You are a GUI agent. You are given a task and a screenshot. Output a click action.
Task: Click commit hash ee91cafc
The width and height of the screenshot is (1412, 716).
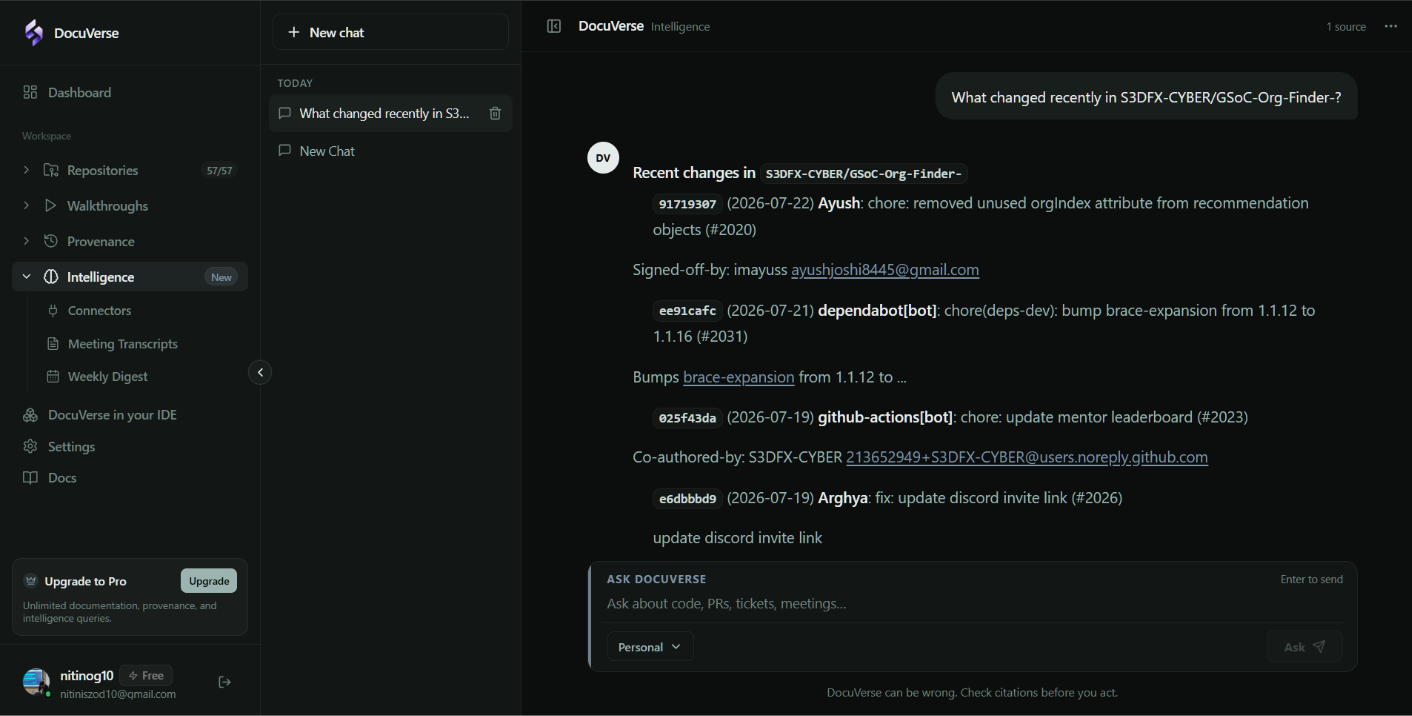(688, 311)
